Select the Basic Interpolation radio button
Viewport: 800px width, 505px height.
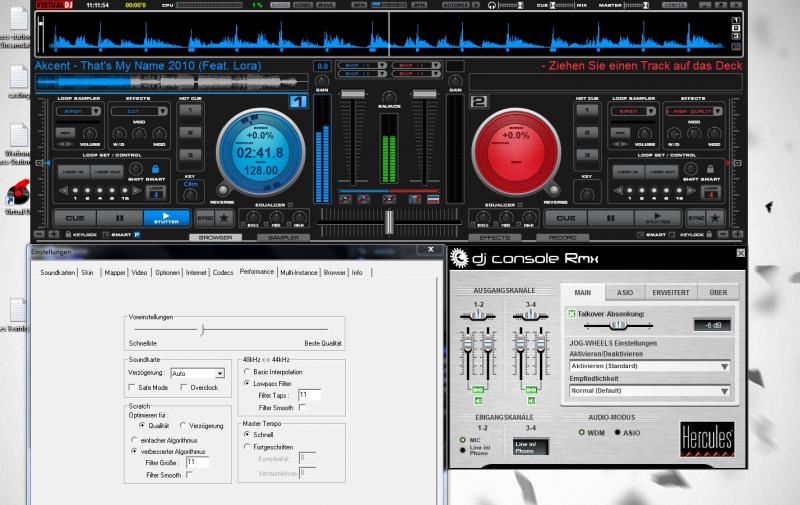tap(247, 372)
